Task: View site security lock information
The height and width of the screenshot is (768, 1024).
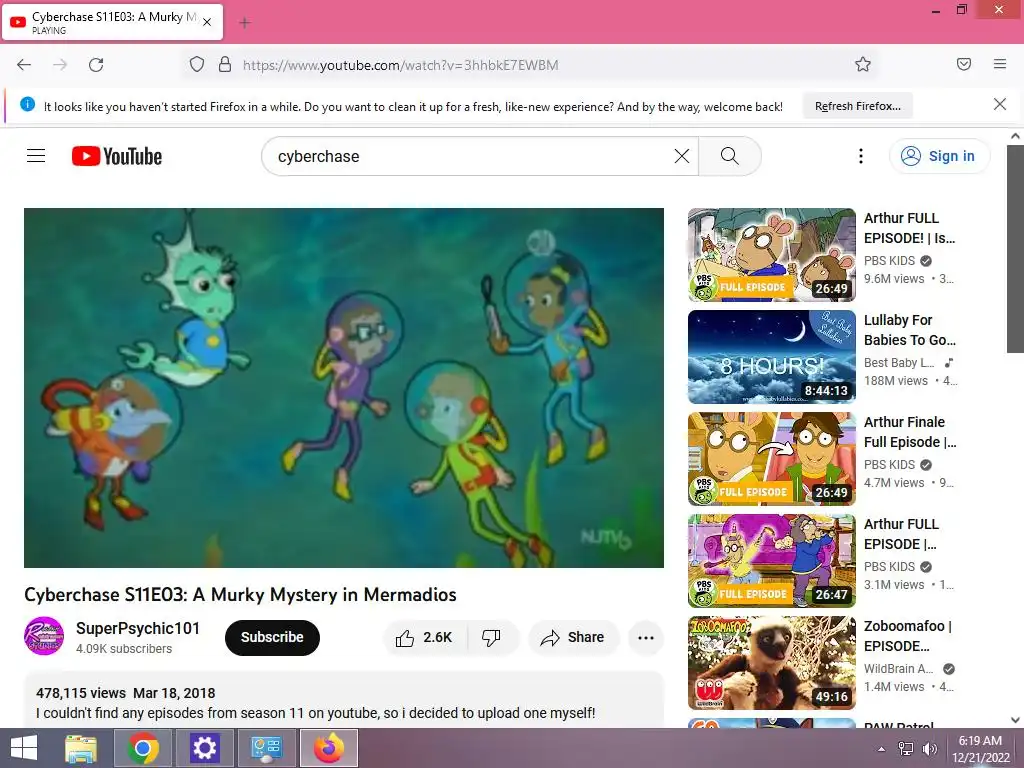Action: pyautogui.click(x=225, y=65)
